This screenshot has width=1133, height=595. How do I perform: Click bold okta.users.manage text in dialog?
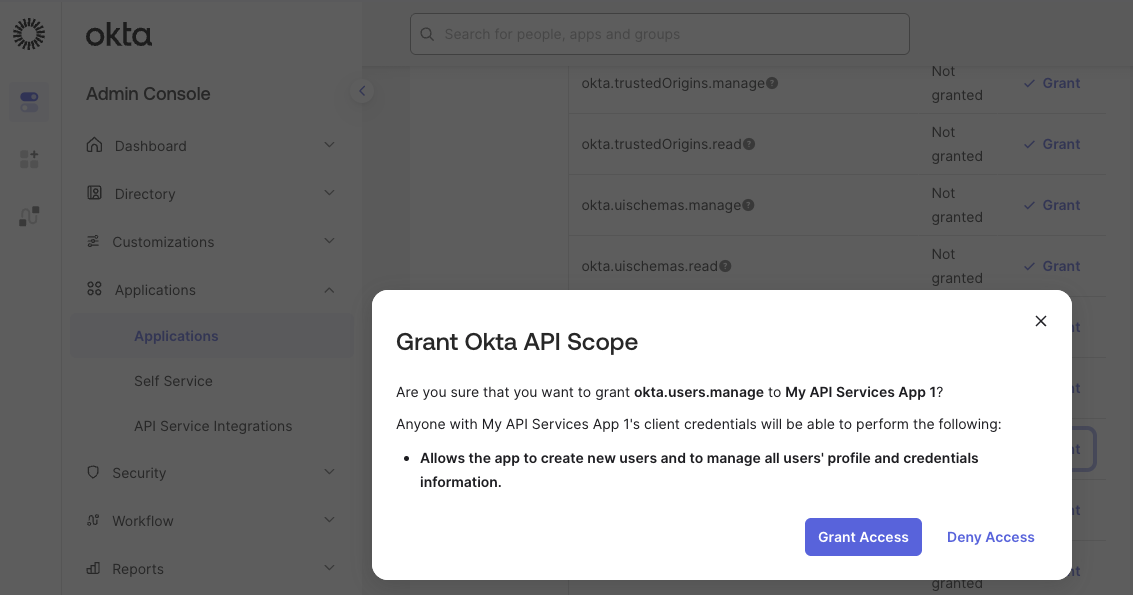699,392
